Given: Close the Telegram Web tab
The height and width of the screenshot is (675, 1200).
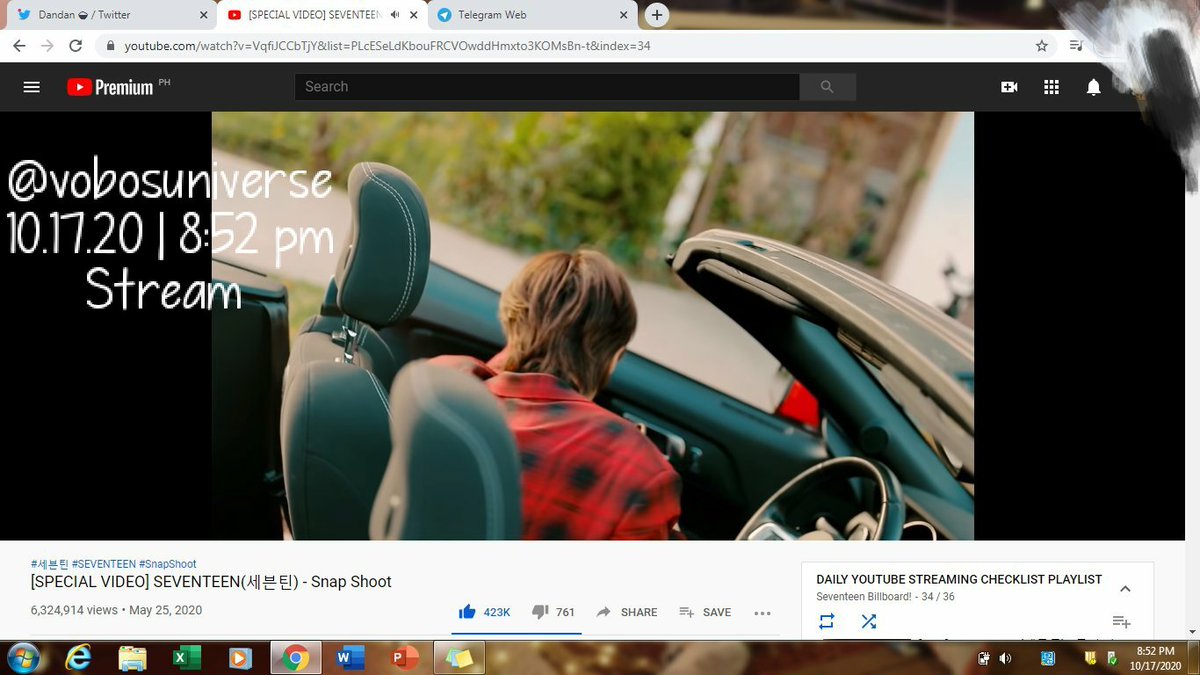Looking at the screenshot, I should click(623, 15).
